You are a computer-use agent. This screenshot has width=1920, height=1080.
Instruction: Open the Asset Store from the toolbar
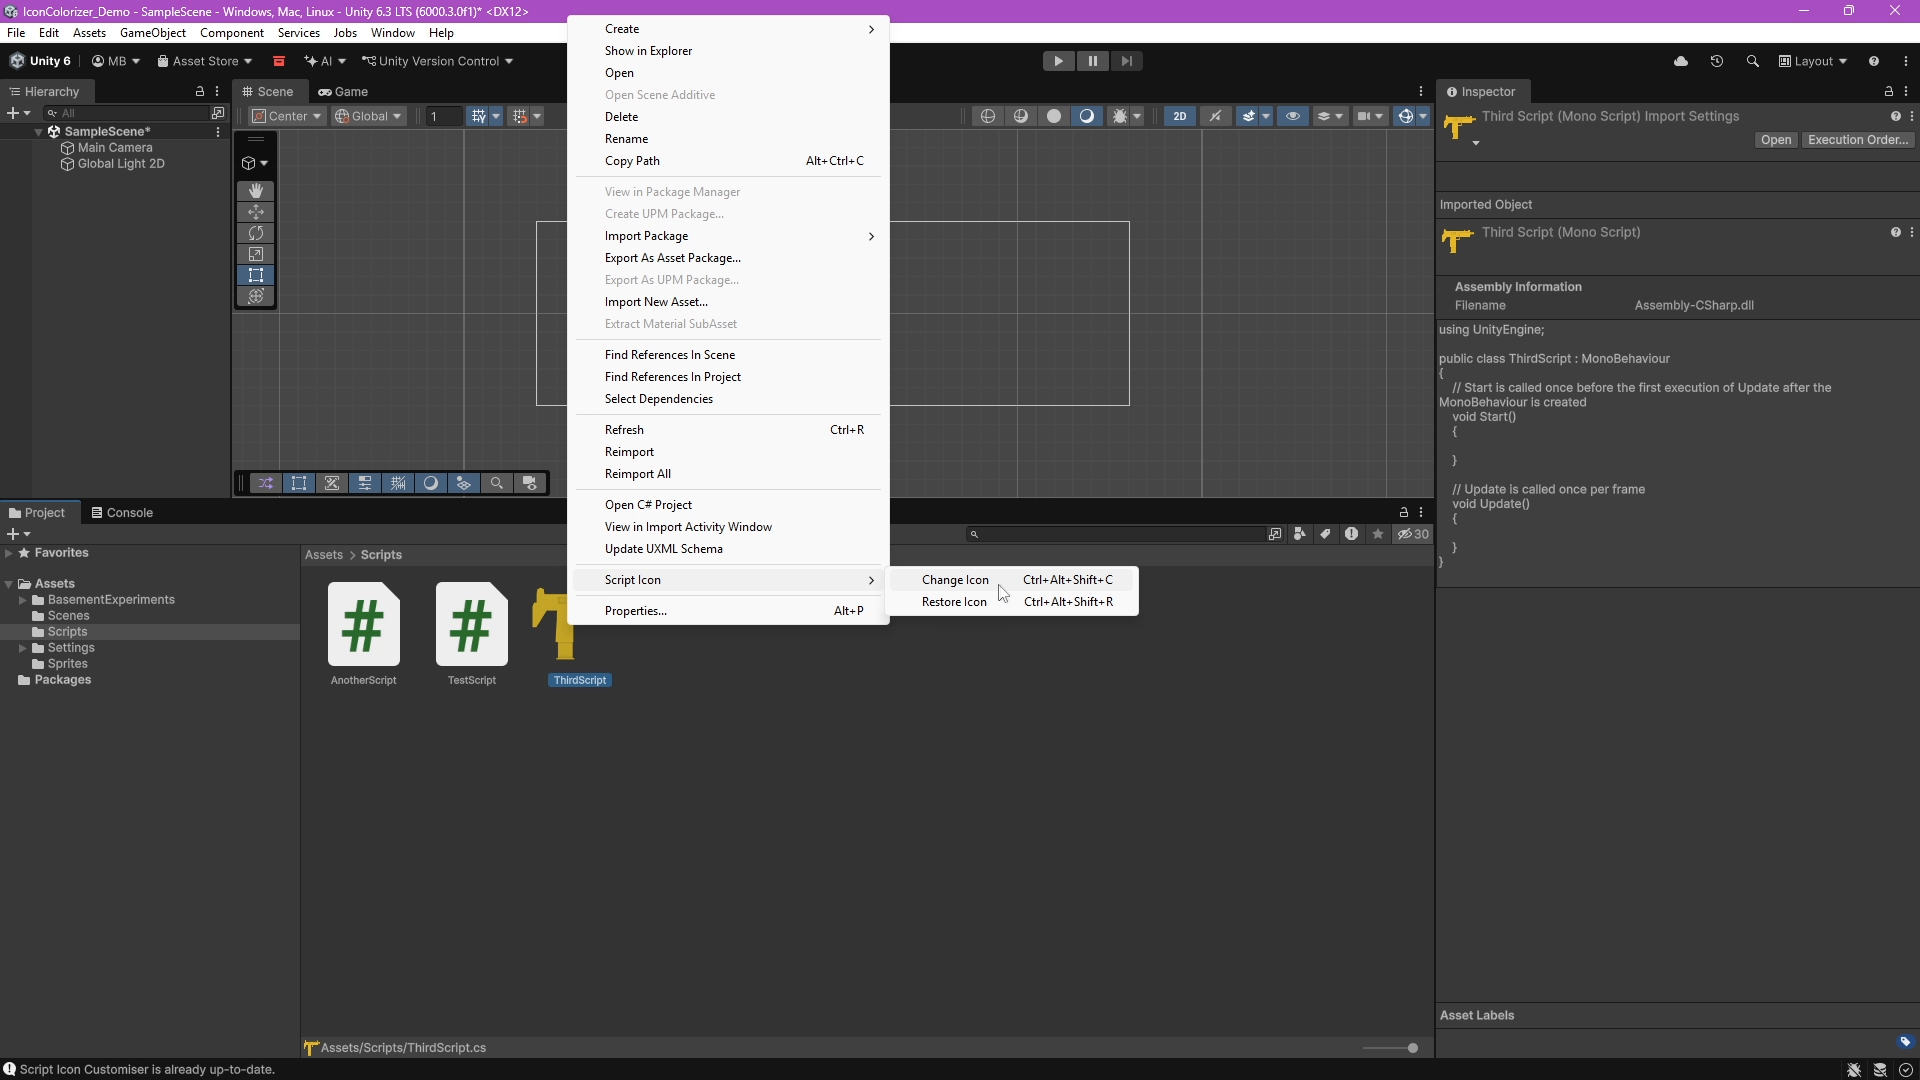point(204,61)
